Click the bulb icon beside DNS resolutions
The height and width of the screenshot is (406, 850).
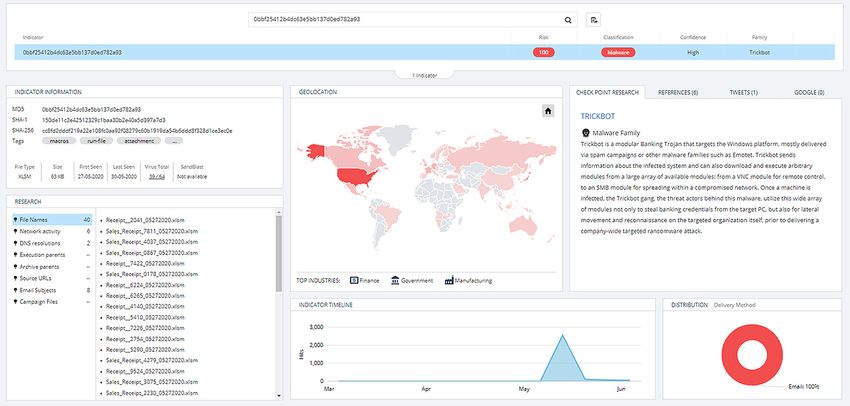click(16, 243)
